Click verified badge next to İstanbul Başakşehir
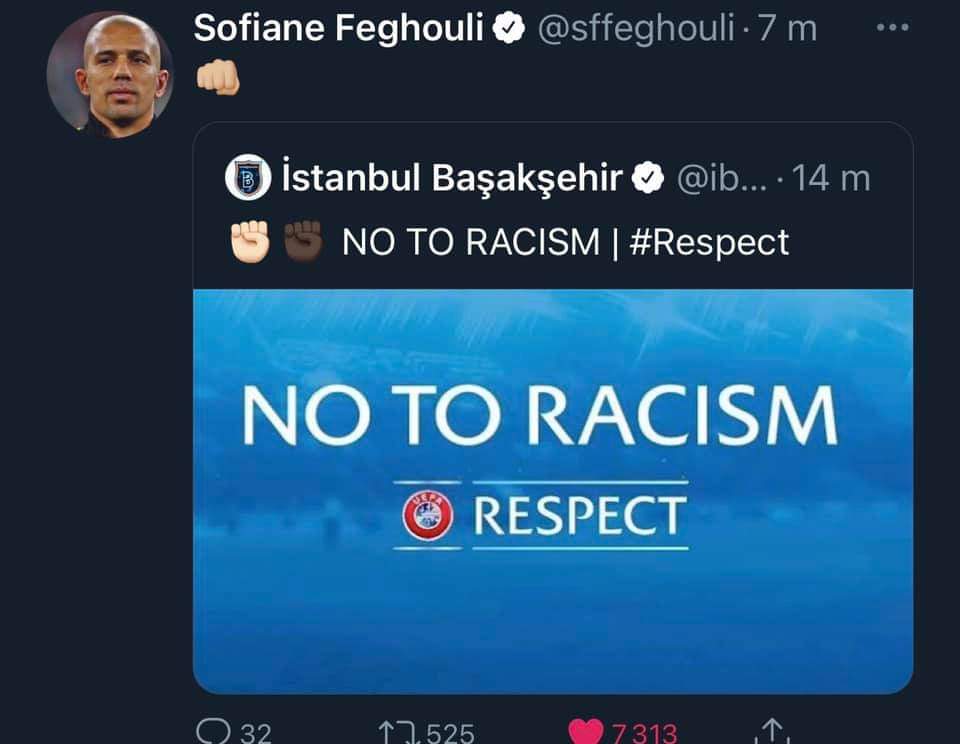This screenshot has height=744, width=960. [650, 180]
